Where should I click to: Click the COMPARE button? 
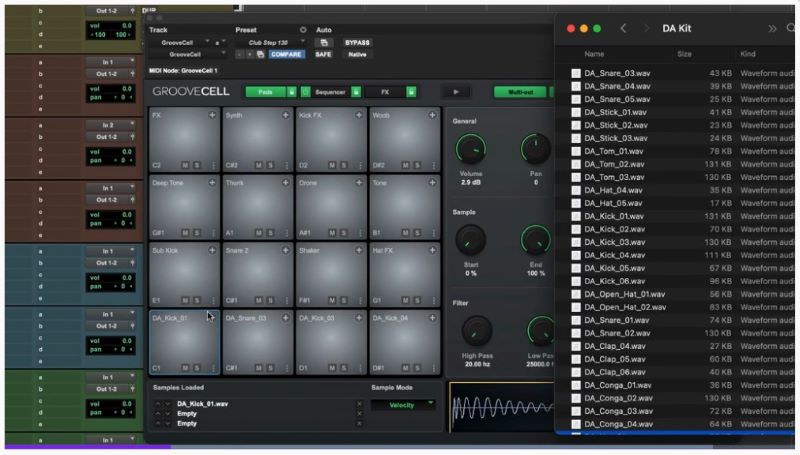point(286,55)
